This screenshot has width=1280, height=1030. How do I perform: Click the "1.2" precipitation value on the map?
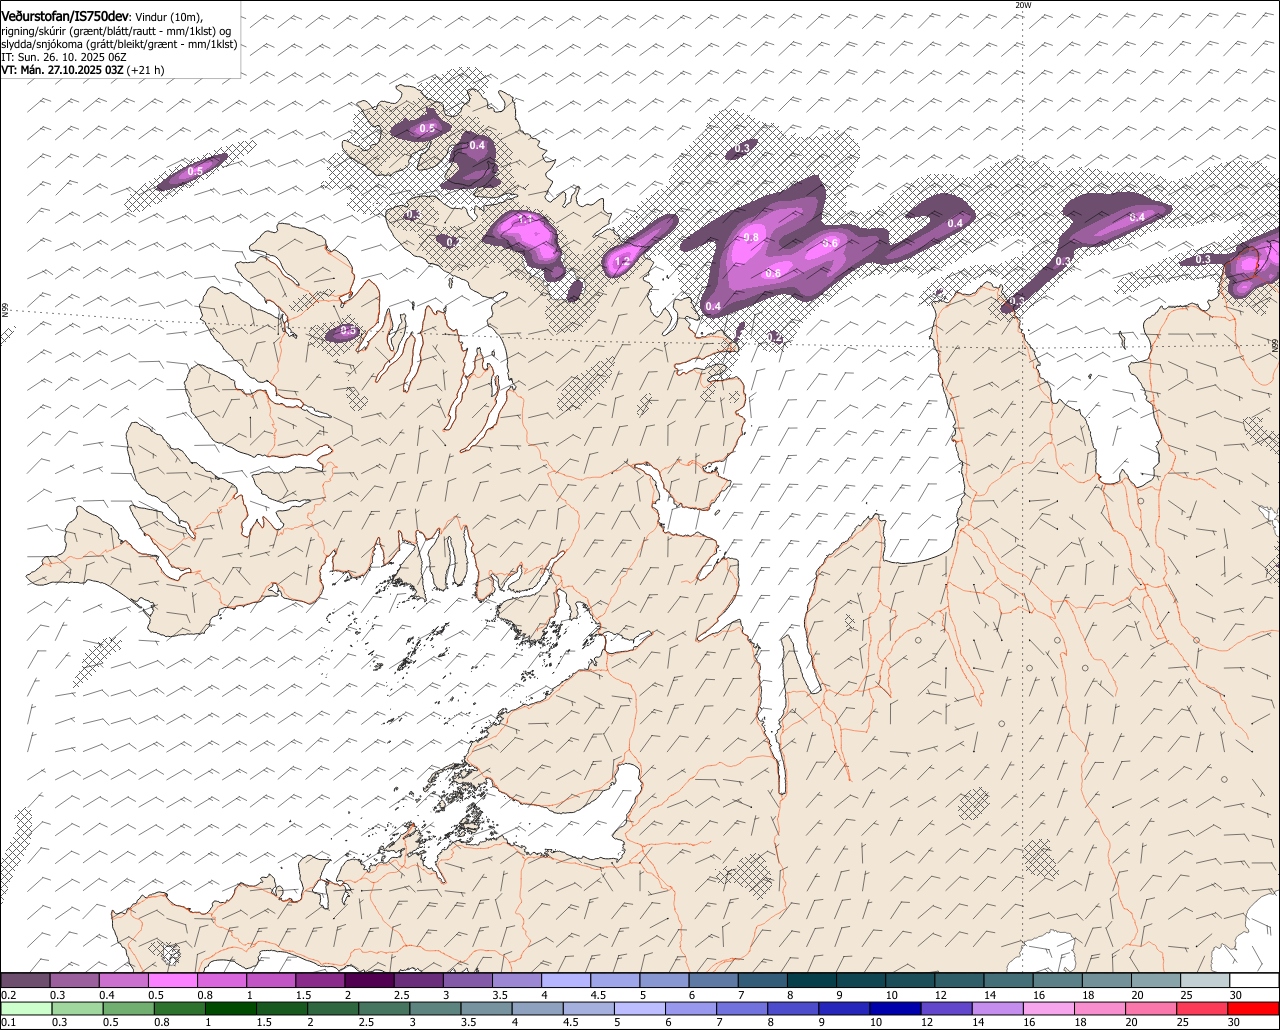622,262
